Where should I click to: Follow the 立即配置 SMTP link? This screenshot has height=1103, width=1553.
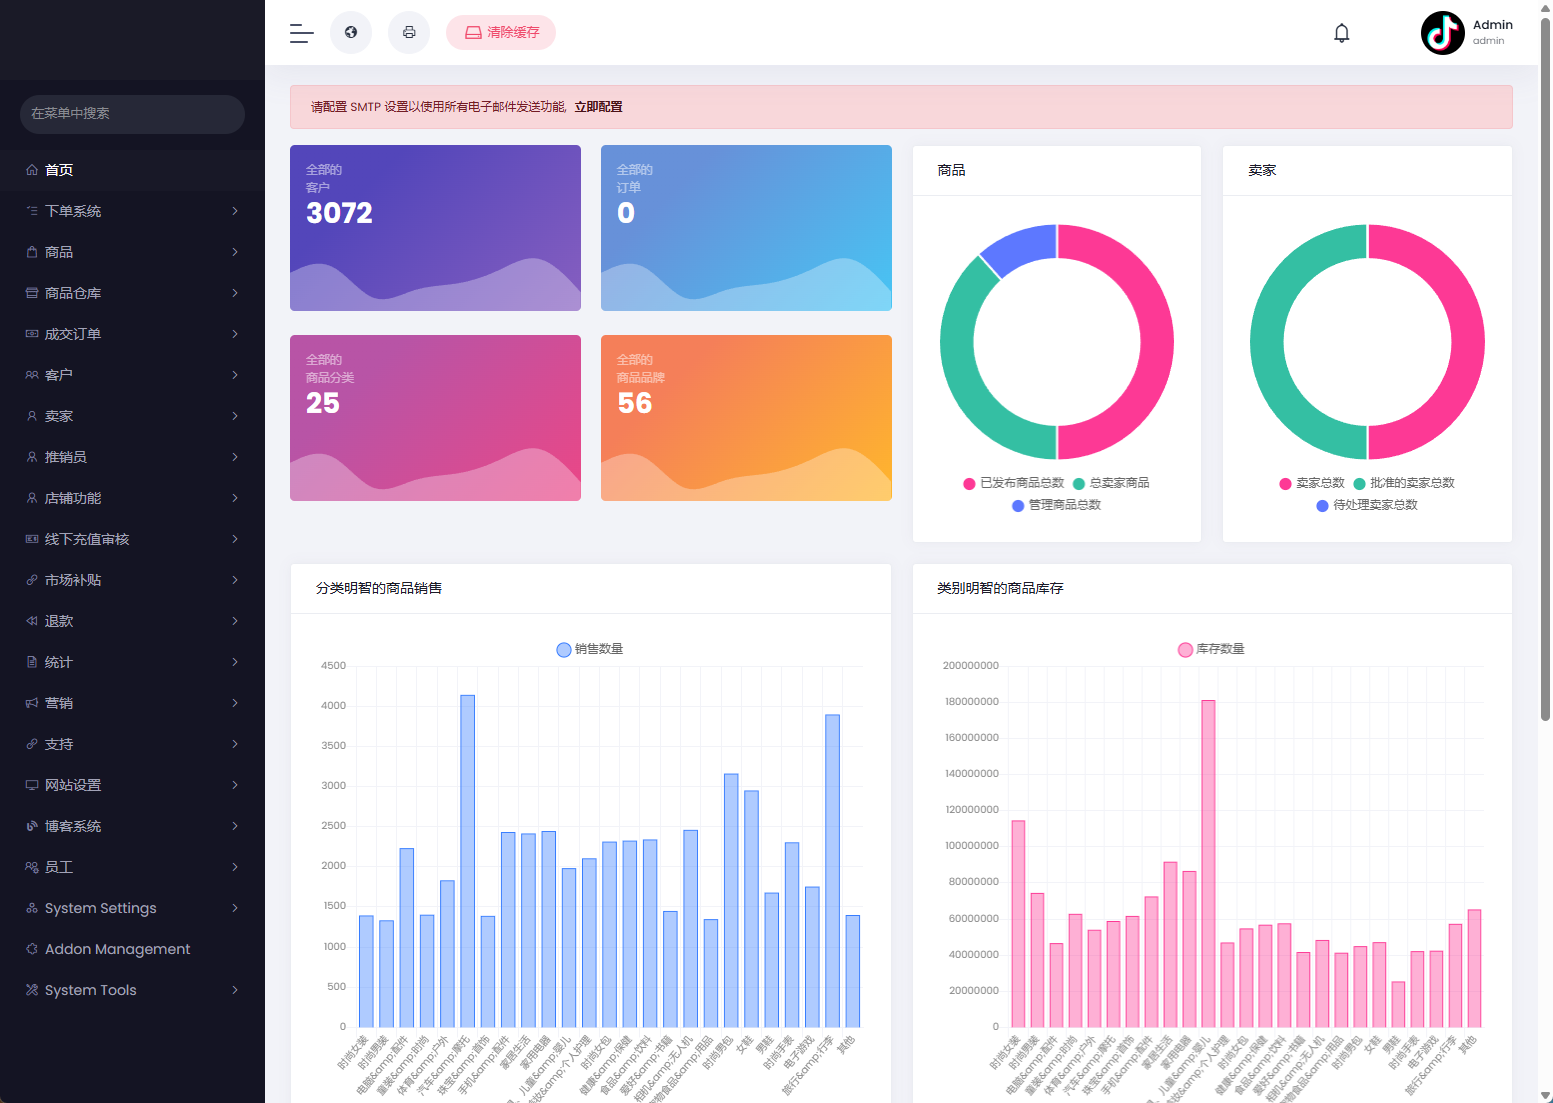pos(598,107)
